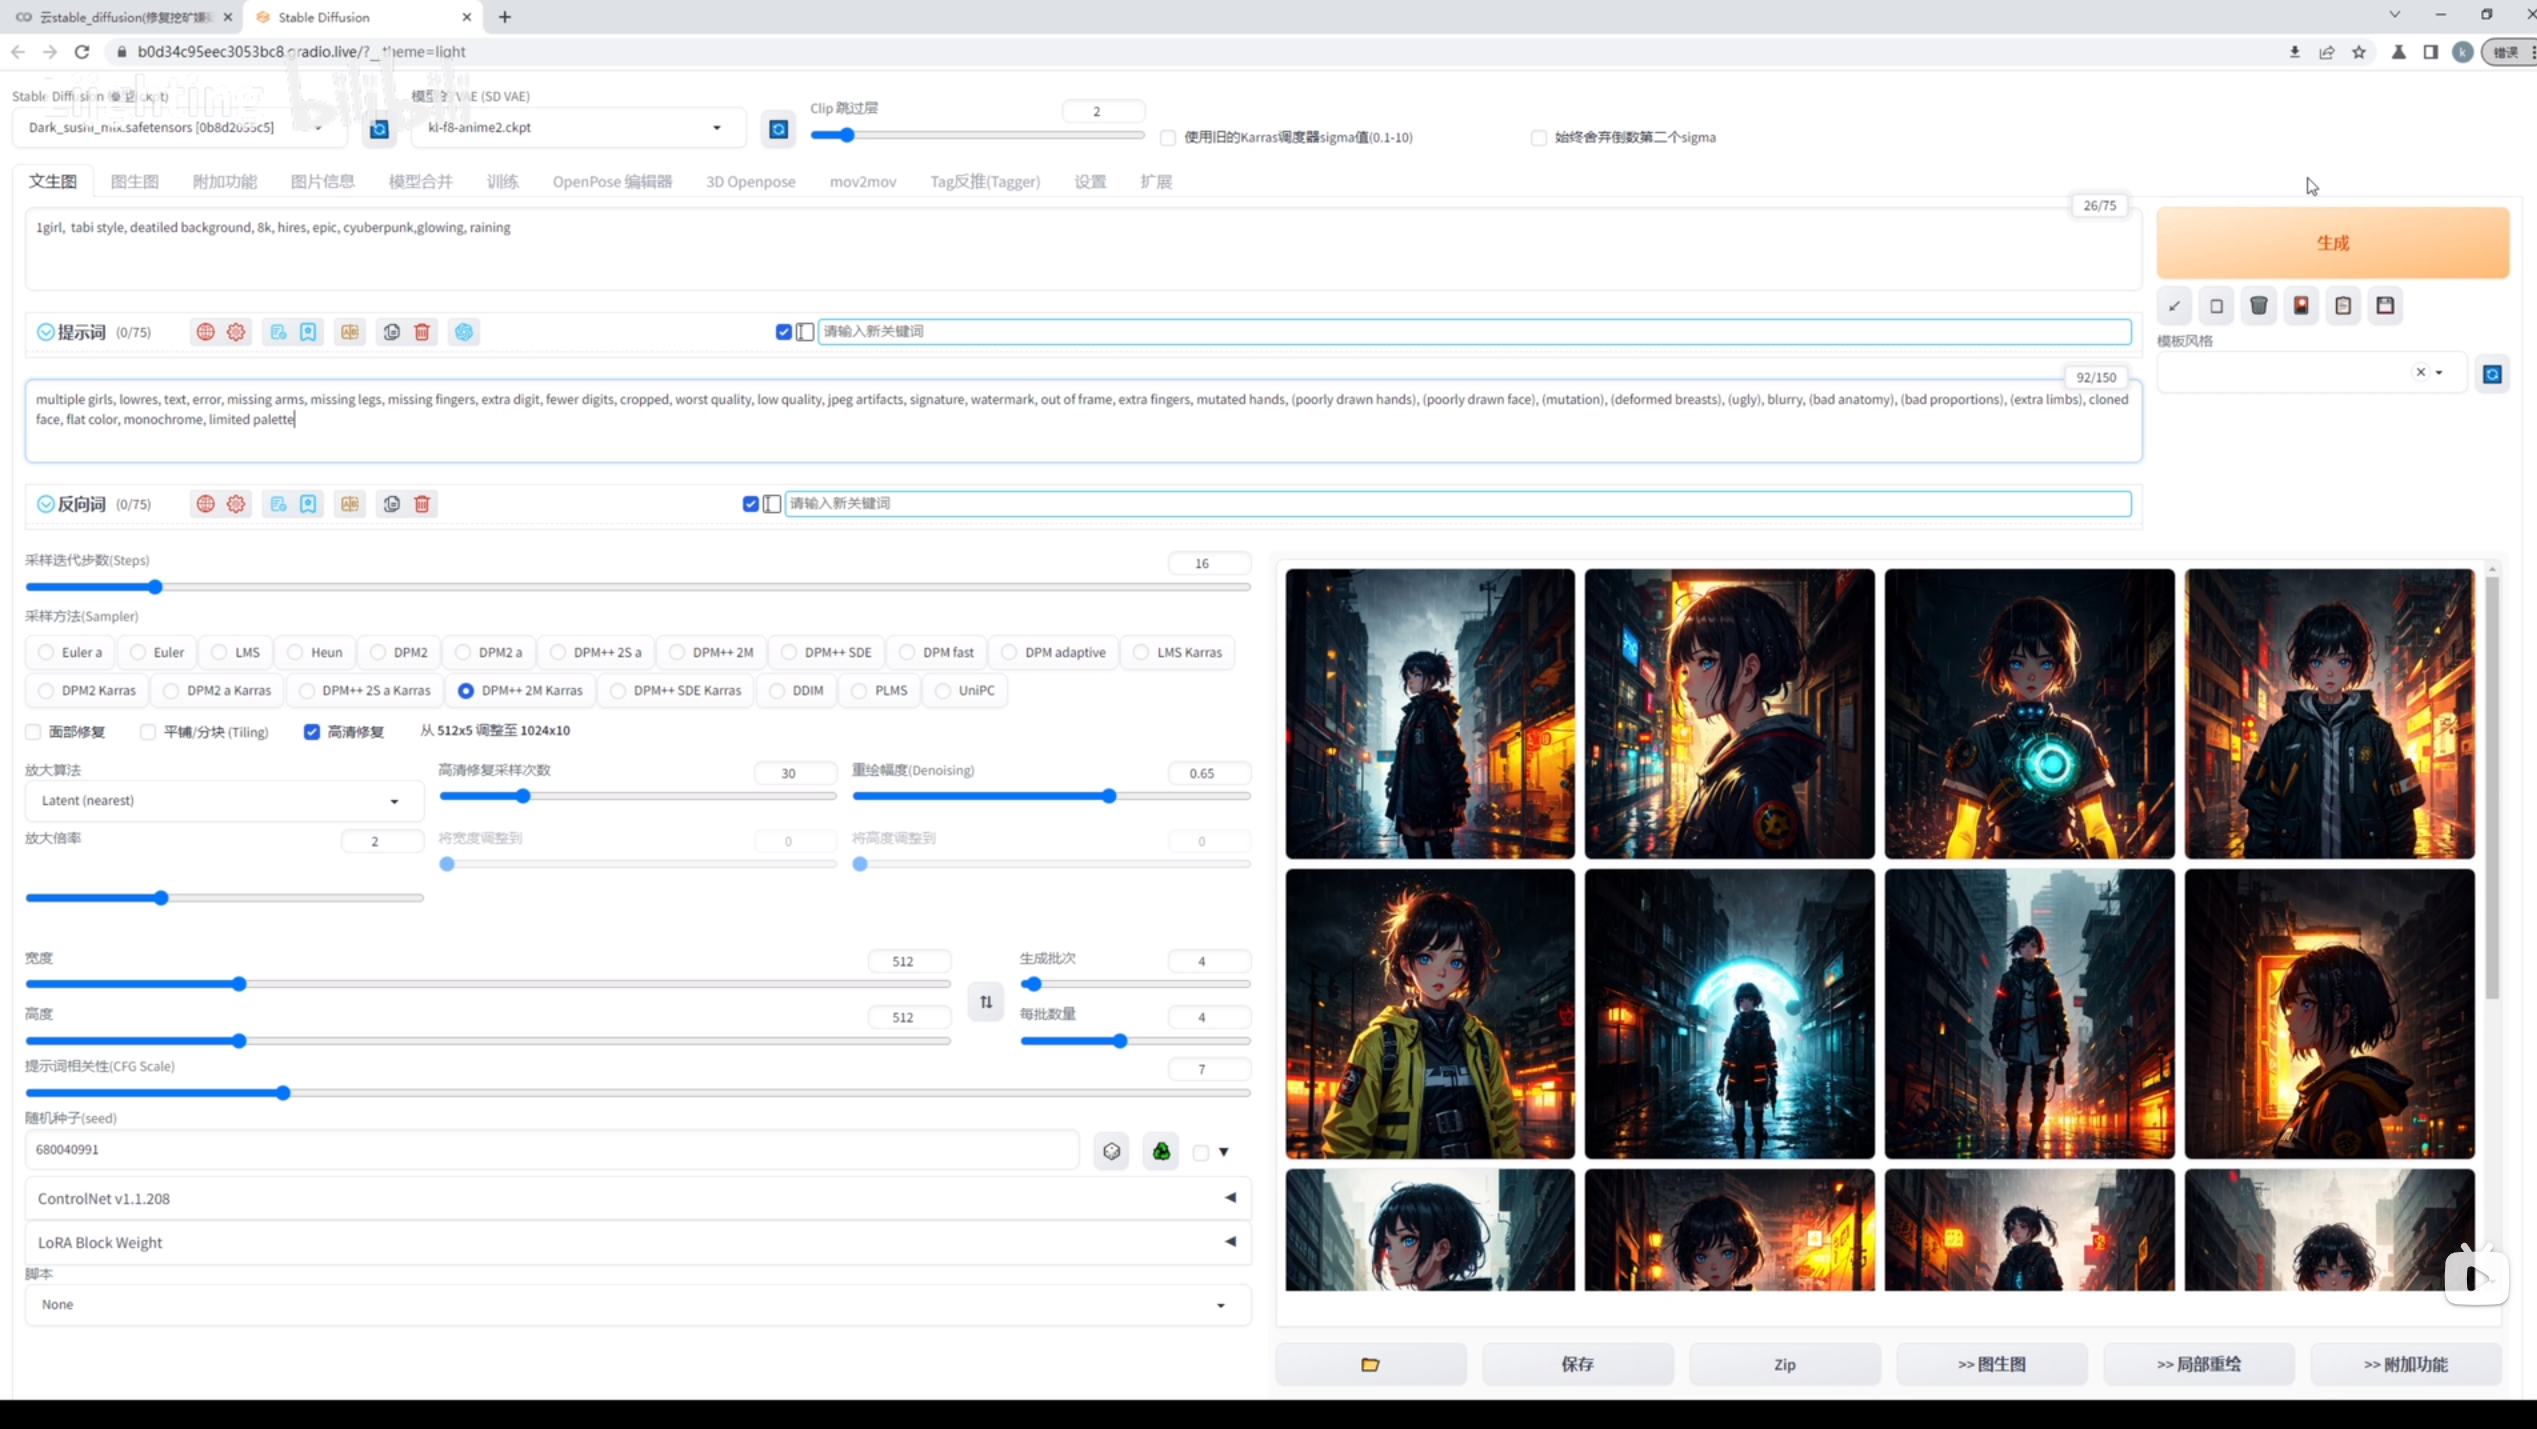Open the 放大算法 Latent (nearest) dropdown

[220, 800]
